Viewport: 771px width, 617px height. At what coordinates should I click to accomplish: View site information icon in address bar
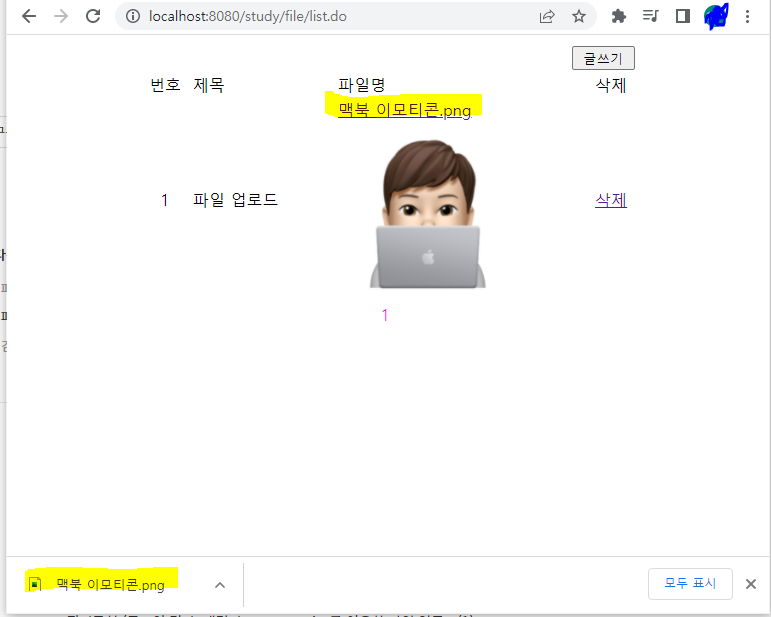pyautogui.click(x=133, y=16)
